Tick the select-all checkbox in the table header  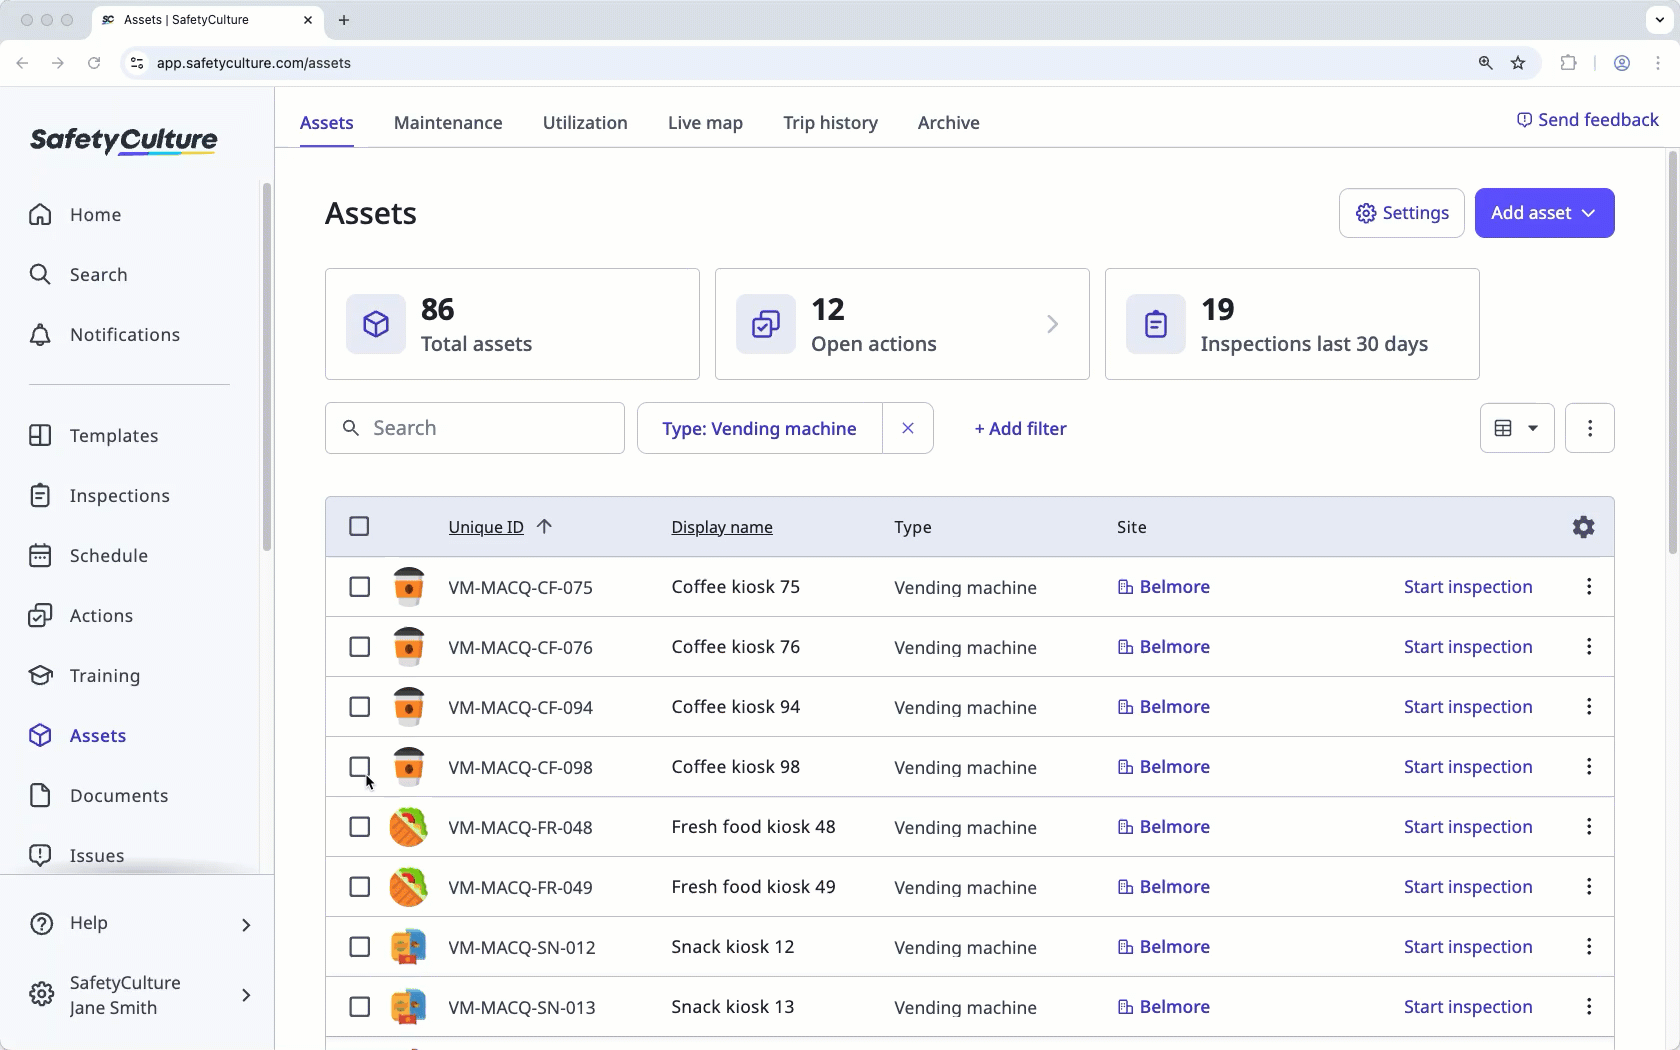tap(359, 526)
